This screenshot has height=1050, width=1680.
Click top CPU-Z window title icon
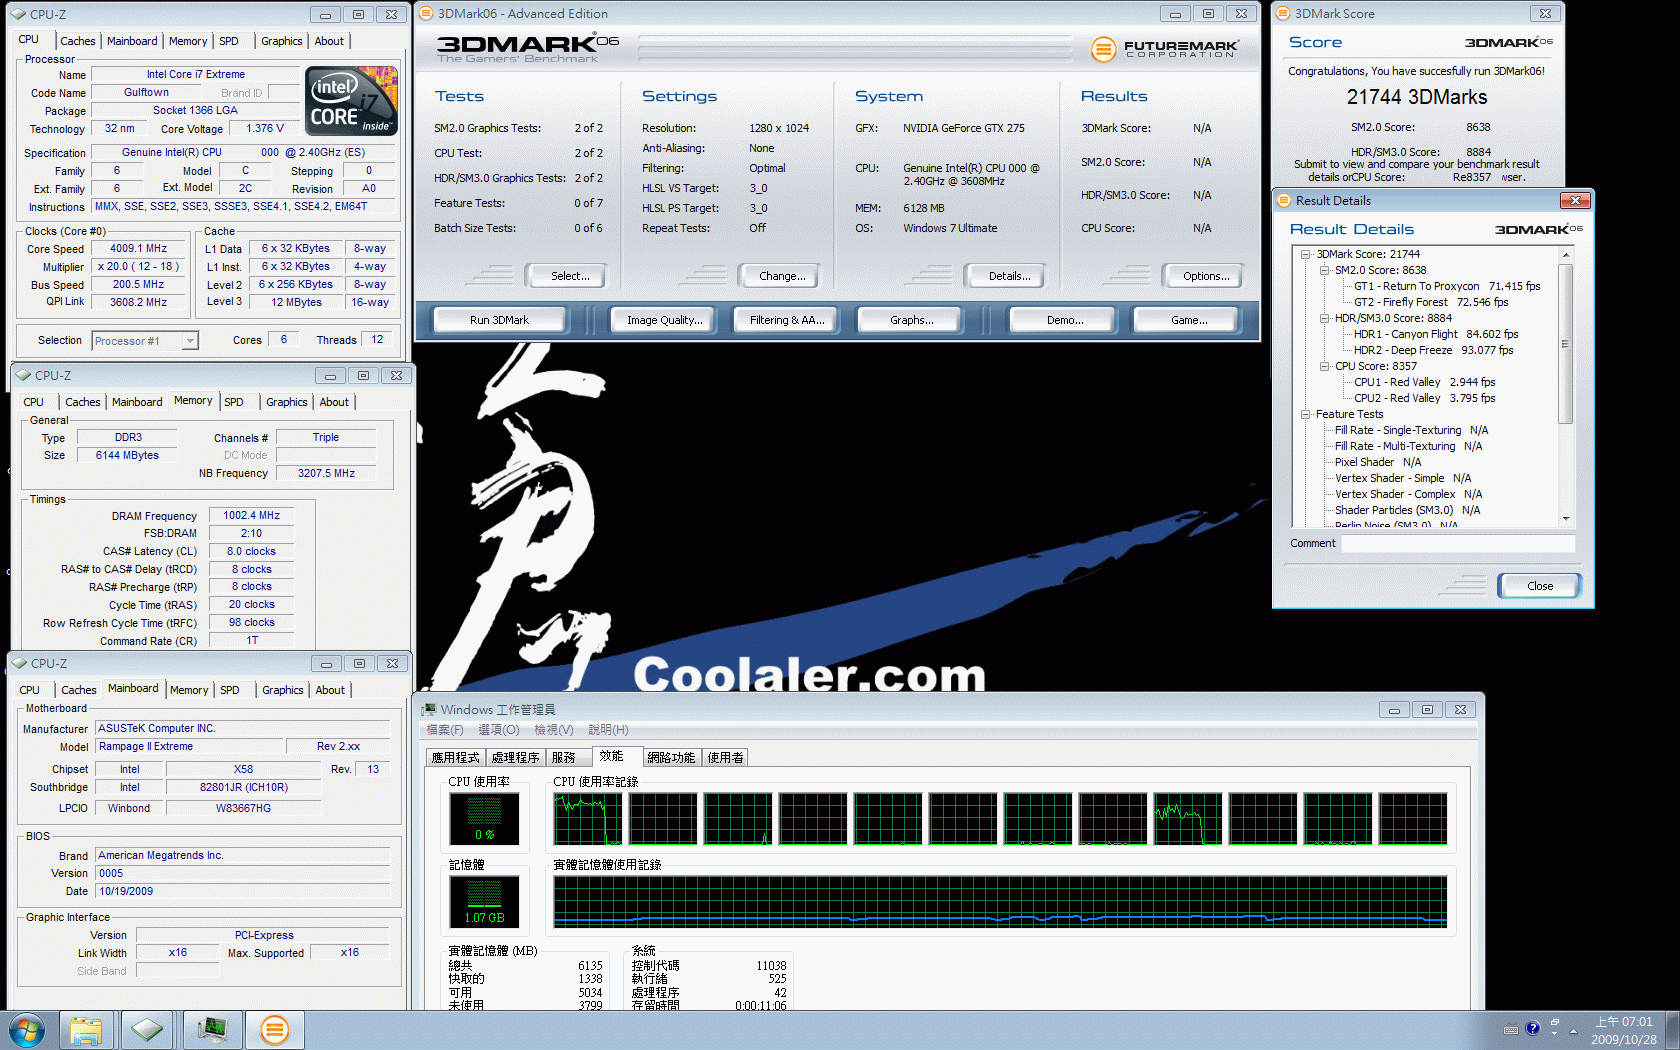pyautogui.click(x=19, y=15)
